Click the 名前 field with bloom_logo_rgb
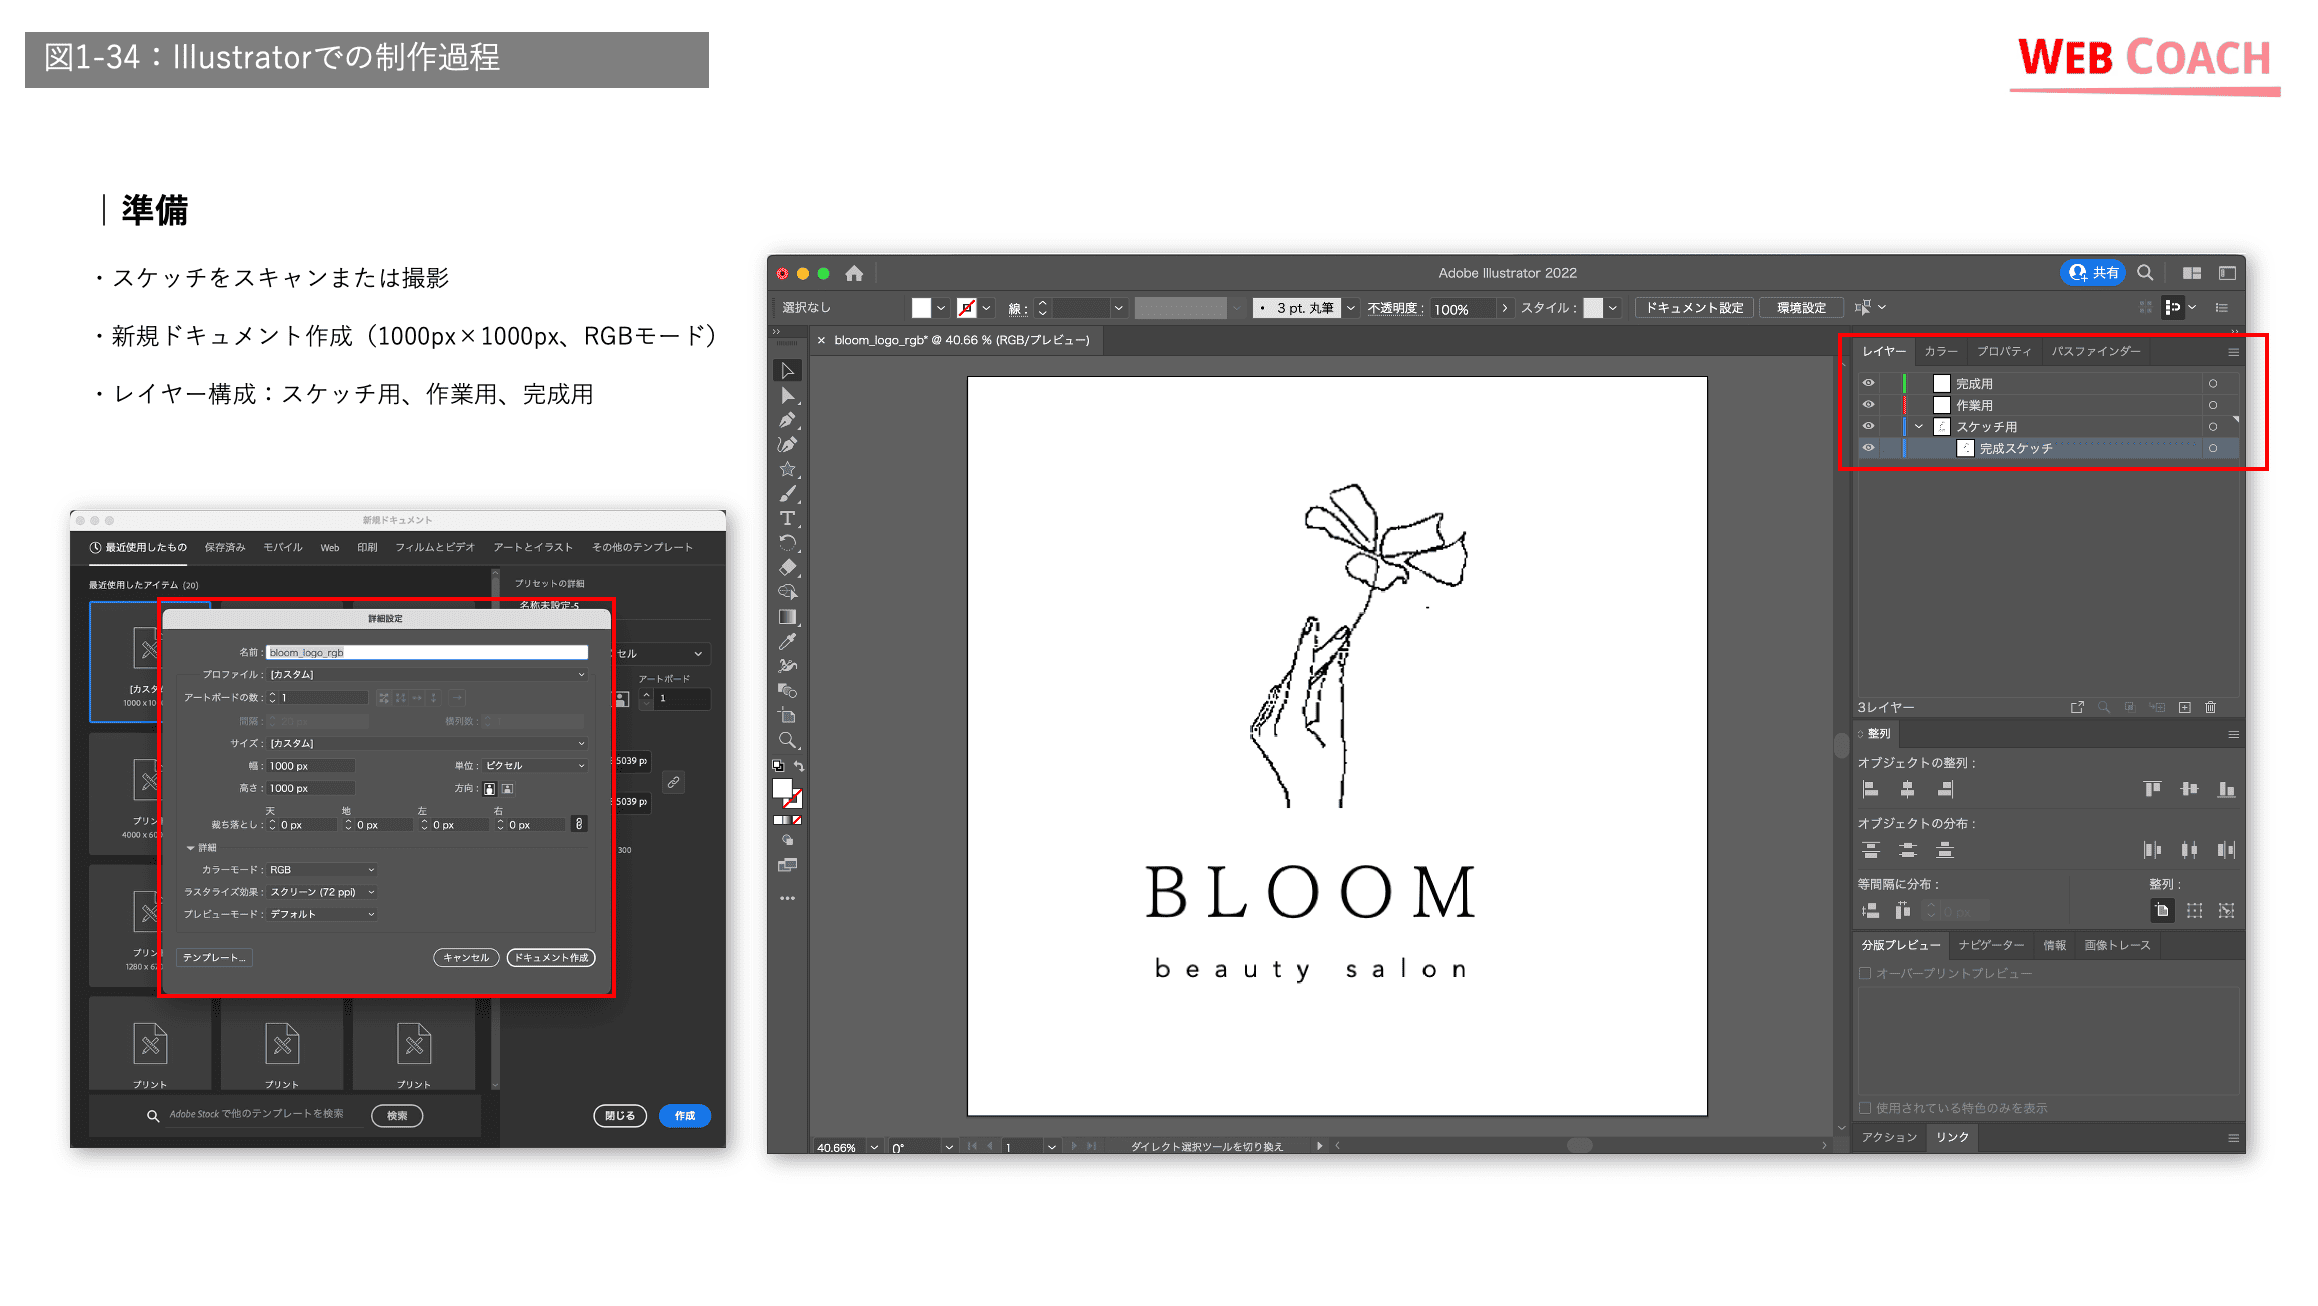This screenshot has width=2318, height=1306. 427,653
